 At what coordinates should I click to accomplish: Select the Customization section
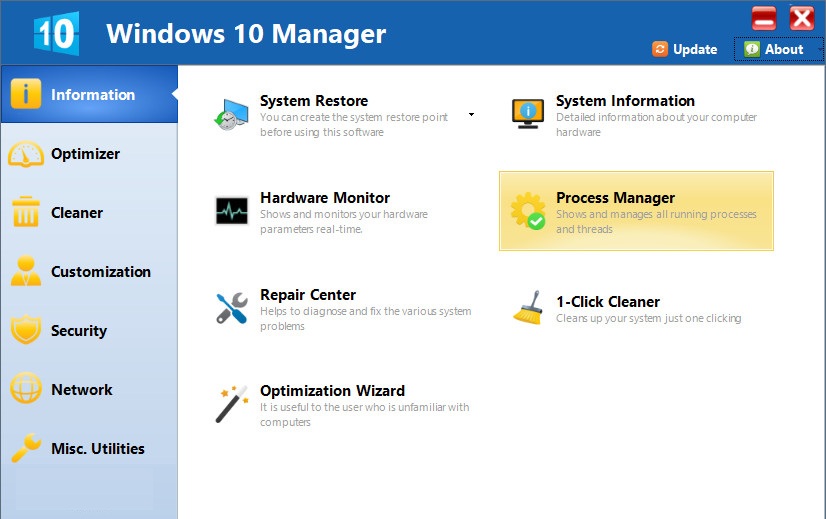click(90, 271)
